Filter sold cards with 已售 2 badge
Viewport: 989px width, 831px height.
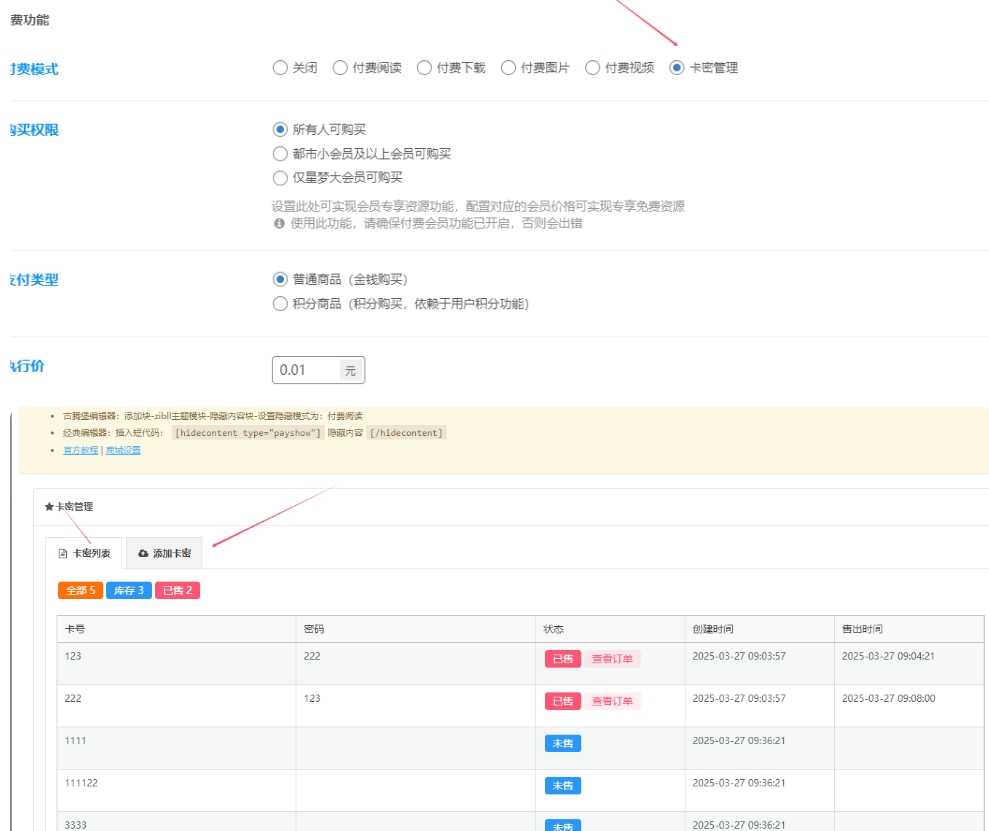pos(177,590)
